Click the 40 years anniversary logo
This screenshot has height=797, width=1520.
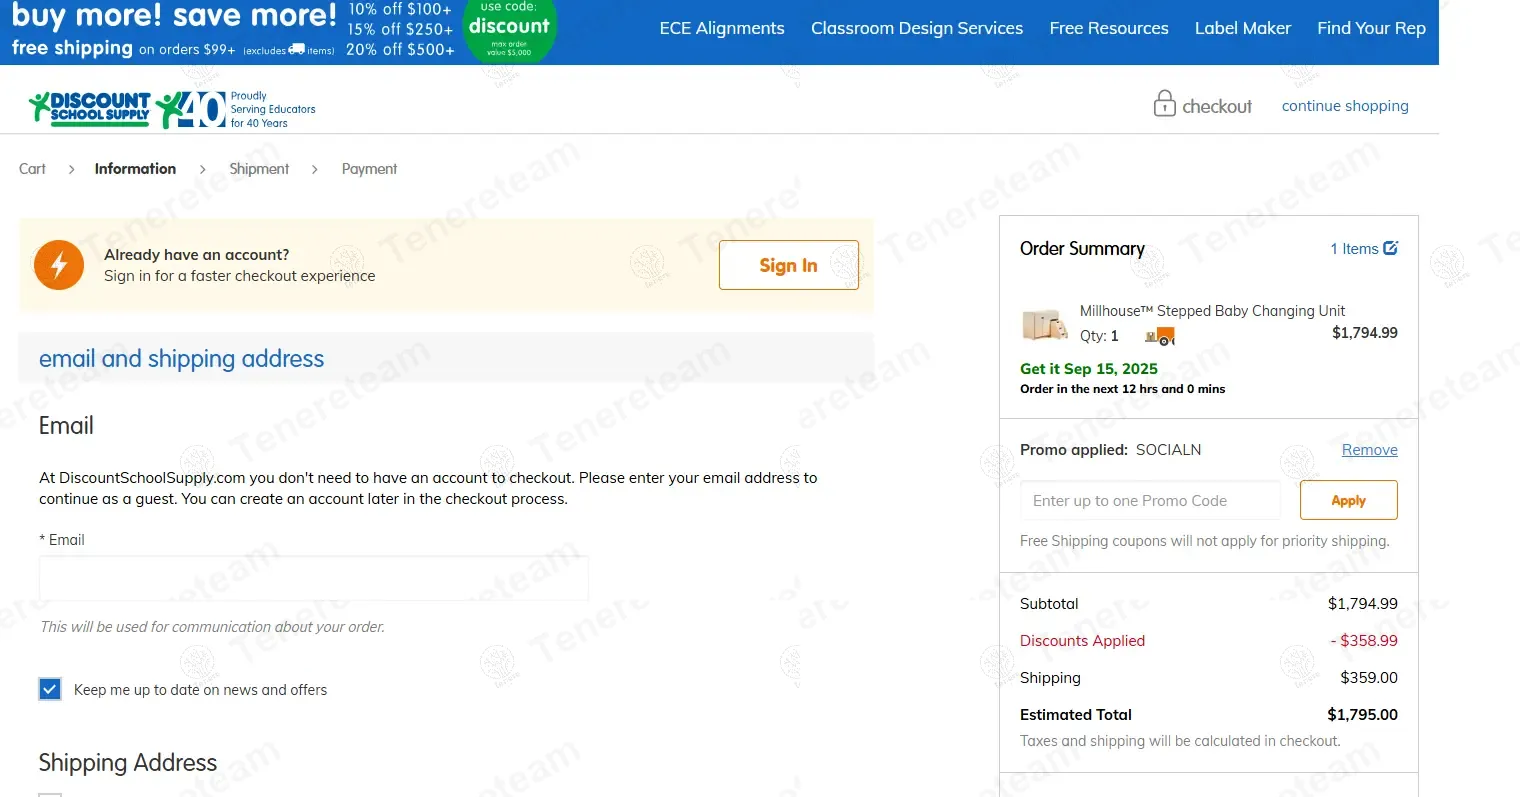(x=194, y=110)
